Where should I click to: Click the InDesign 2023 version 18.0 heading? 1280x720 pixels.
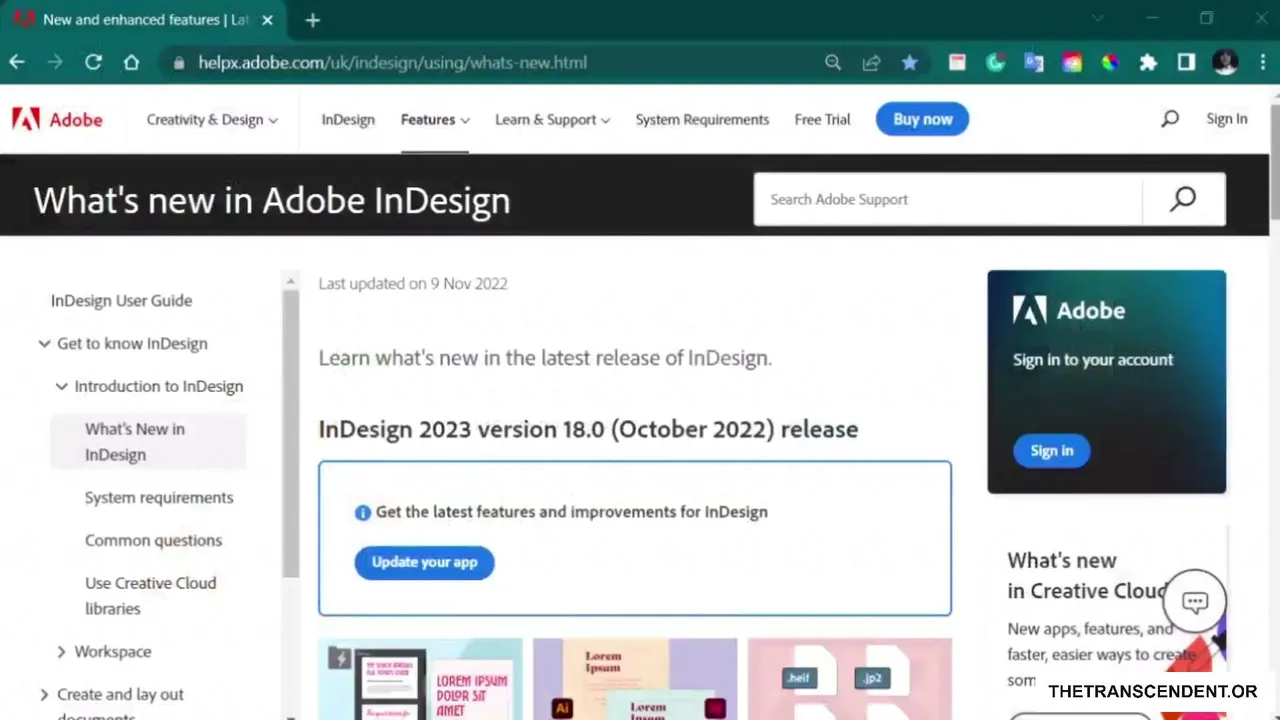tap(588, 429)
